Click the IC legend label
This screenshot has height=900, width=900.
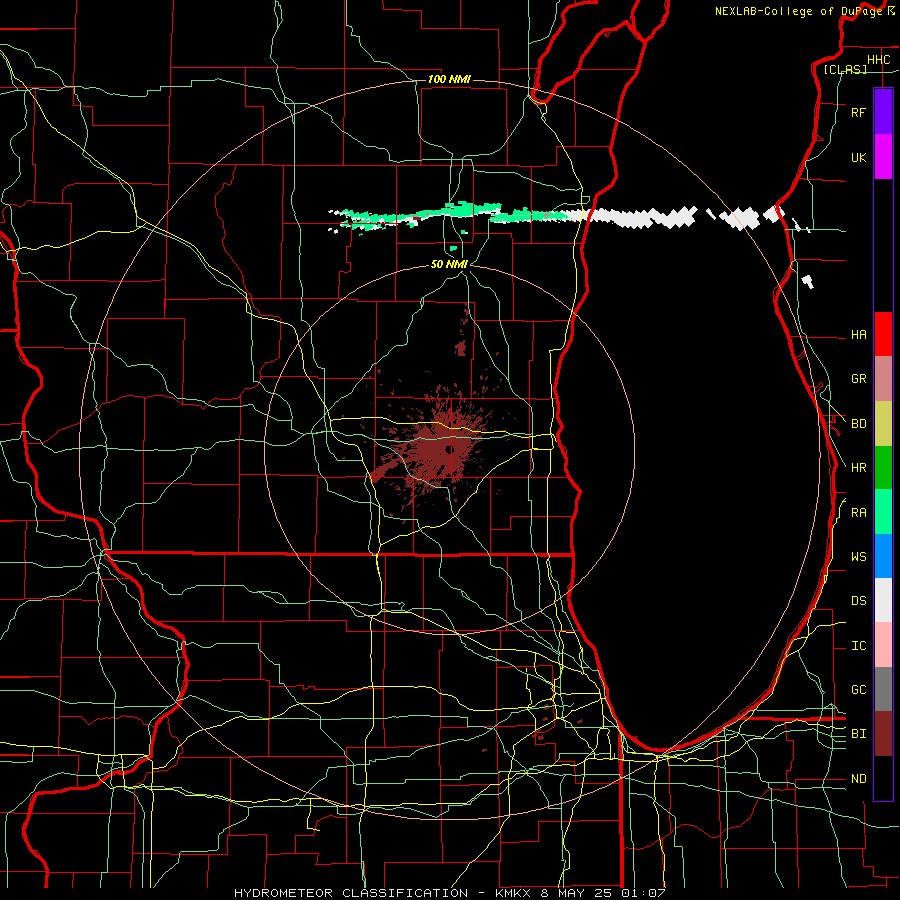pos(858,646)
